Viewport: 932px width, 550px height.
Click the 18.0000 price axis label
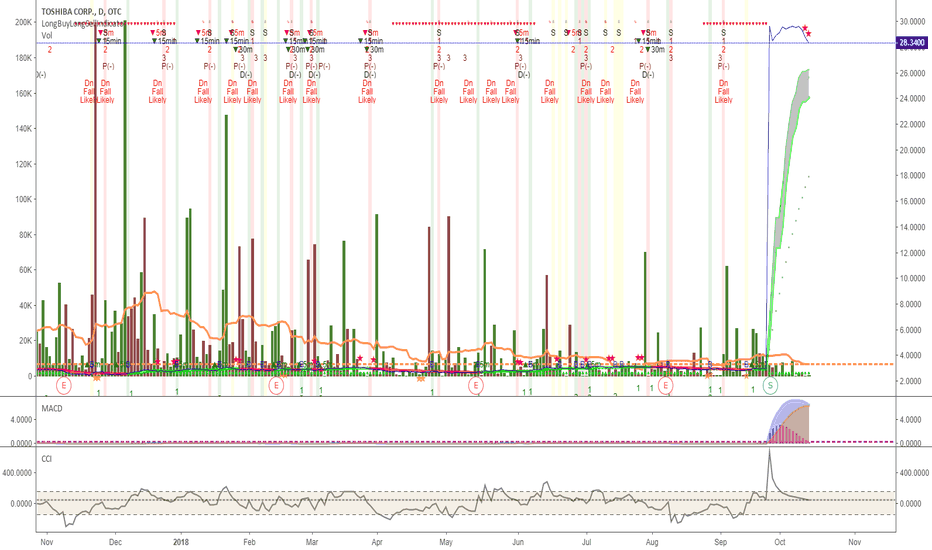[x=912, y=176]
